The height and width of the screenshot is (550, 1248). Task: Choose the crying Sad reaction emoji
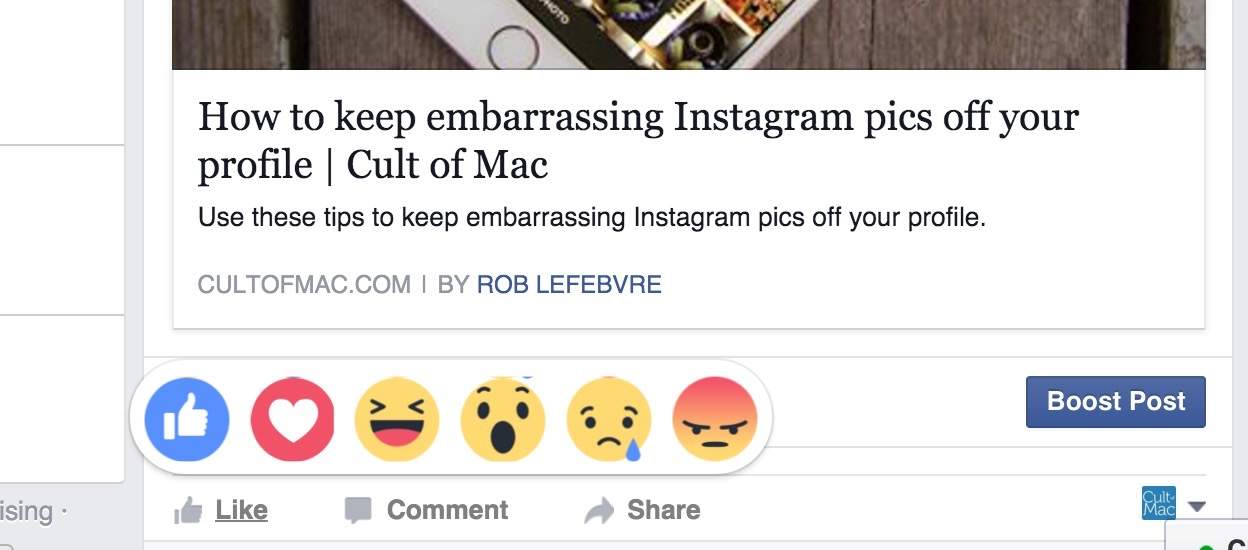608,419
